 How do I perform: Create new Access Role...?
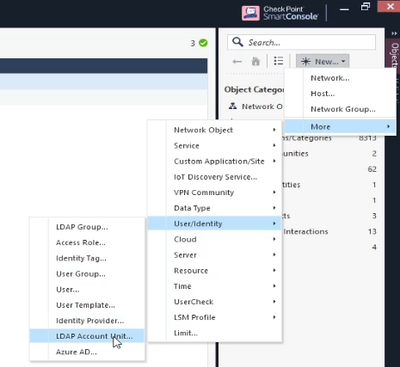(x=87, y=243)
